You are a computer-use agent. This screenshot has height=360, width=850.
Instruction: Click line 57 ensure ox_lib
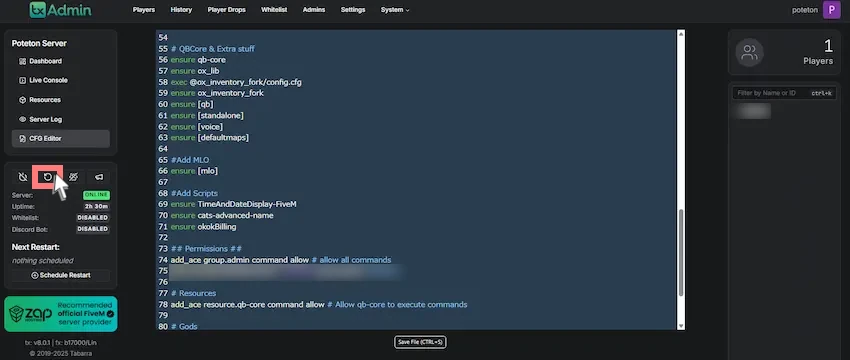point(195,71)
